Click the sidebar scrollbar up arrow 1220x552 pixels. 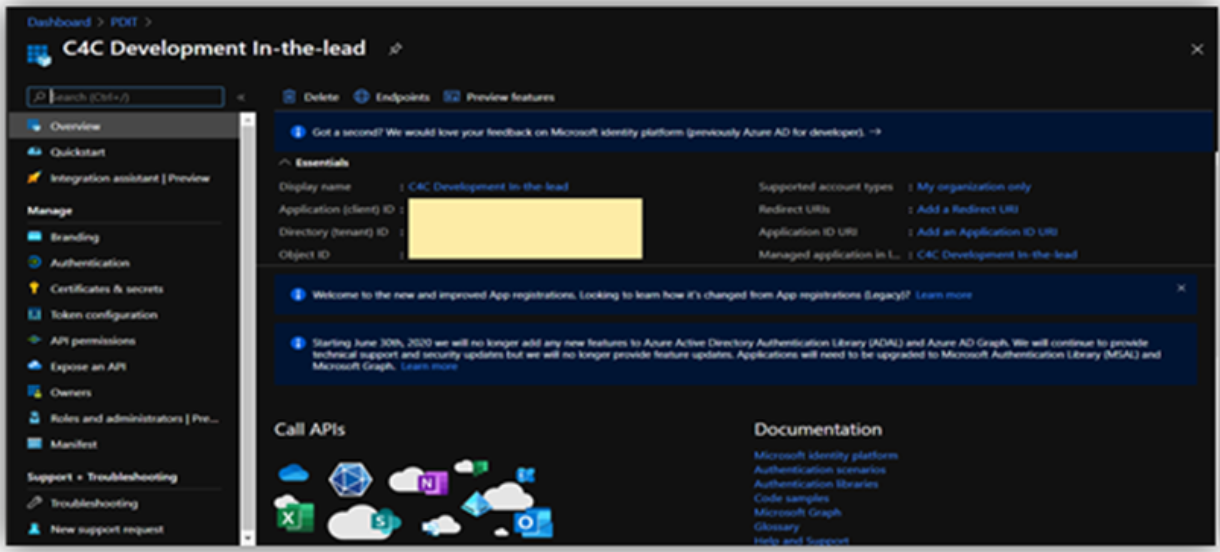[x=248, y=118]
